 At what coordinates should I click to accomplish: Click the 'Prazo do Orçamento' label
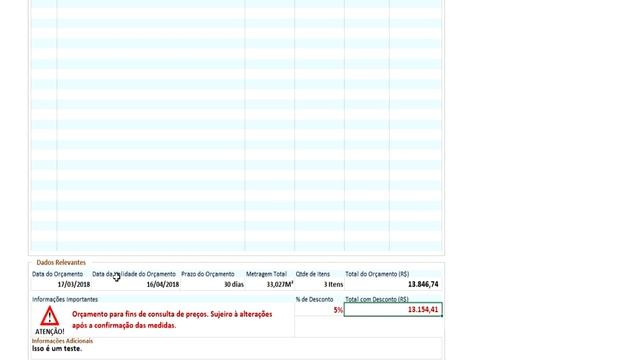pyautogui.click(x=208, y=274)
